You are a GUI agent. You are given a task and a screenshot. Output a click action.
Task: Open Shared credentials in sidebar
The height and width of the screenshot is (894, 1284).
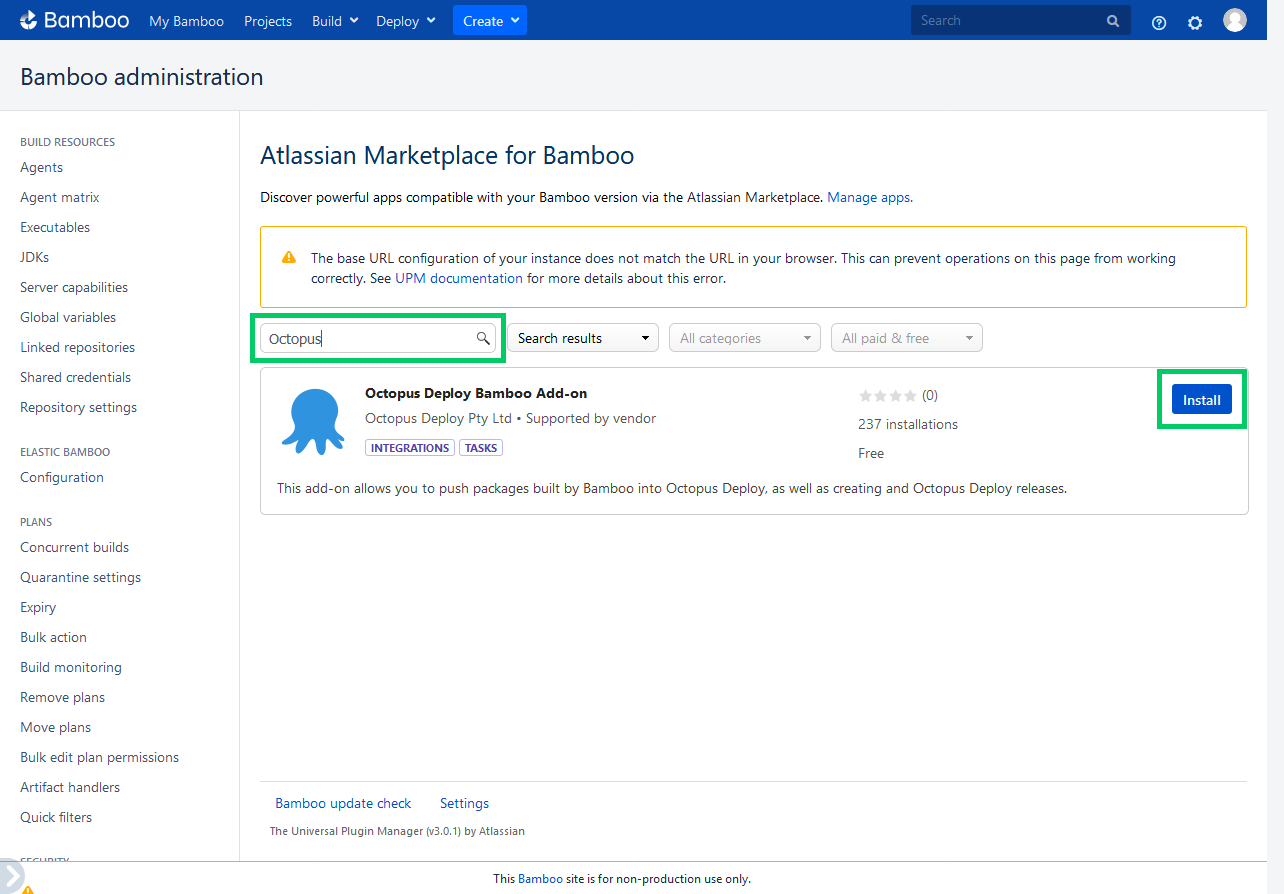click(76, 377)
